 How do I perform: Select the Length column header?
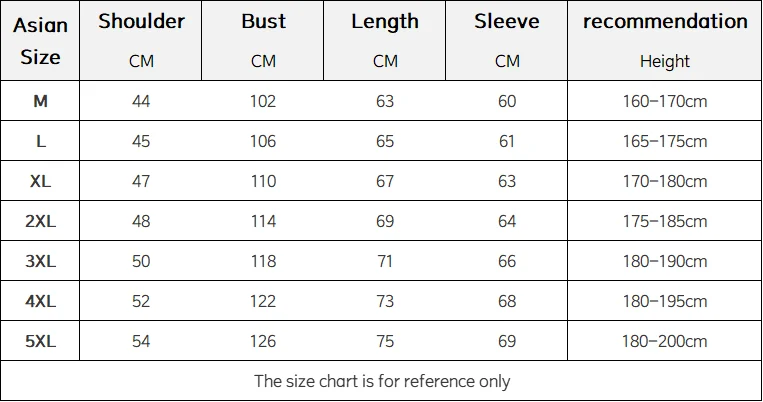pyautogui.click(x=385, y=40)
